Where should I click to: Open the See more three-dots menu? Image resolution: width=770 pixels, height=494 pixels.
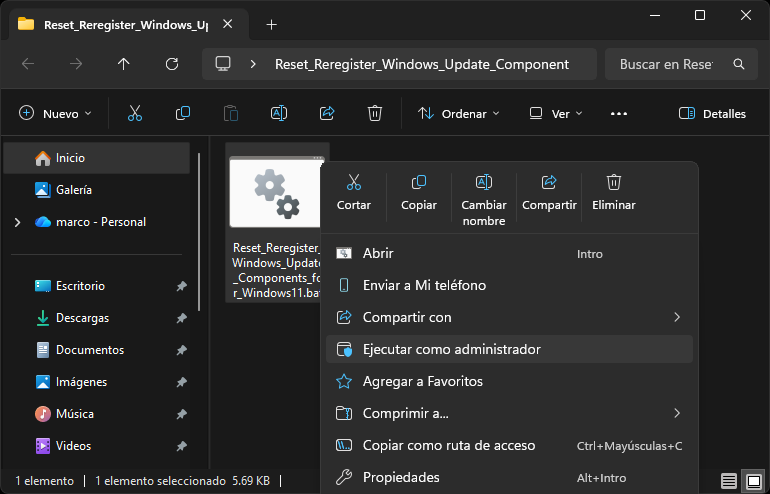point(619,113)
